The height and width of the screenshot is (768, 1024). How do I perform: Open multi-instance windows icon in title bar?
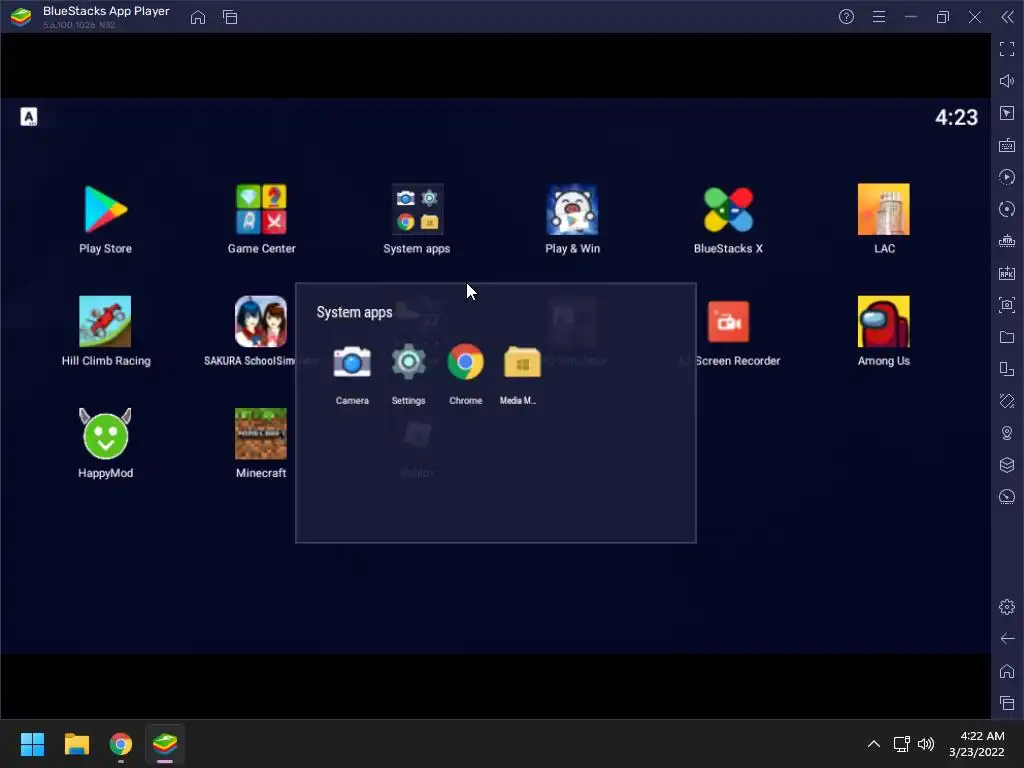pyautogui.click(x=230, y=17)
